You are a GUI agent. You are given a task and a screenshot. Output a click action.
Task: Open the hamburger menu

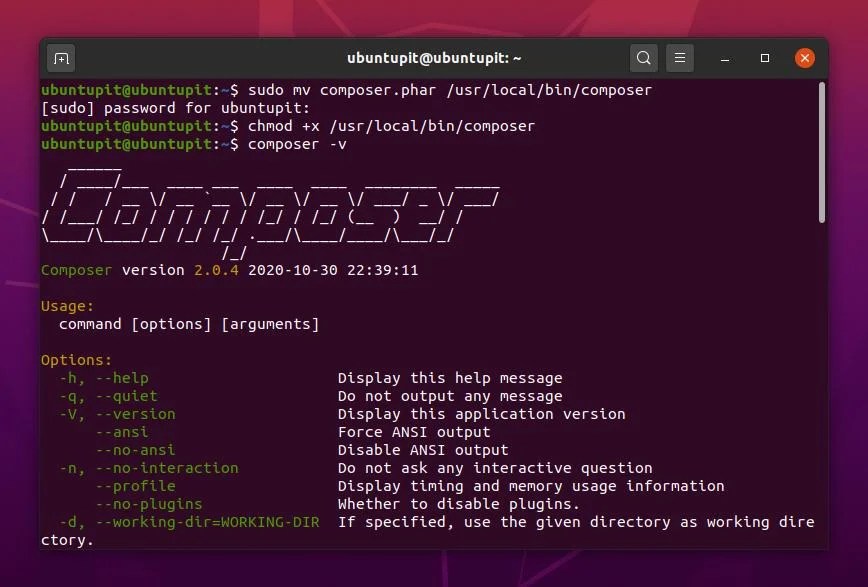coord(680,58)
